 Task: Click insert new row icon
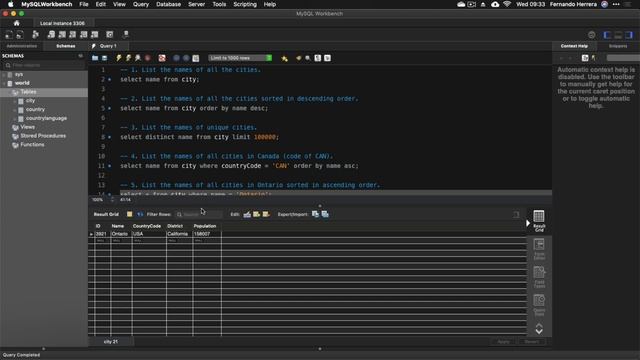pos(256,214)
